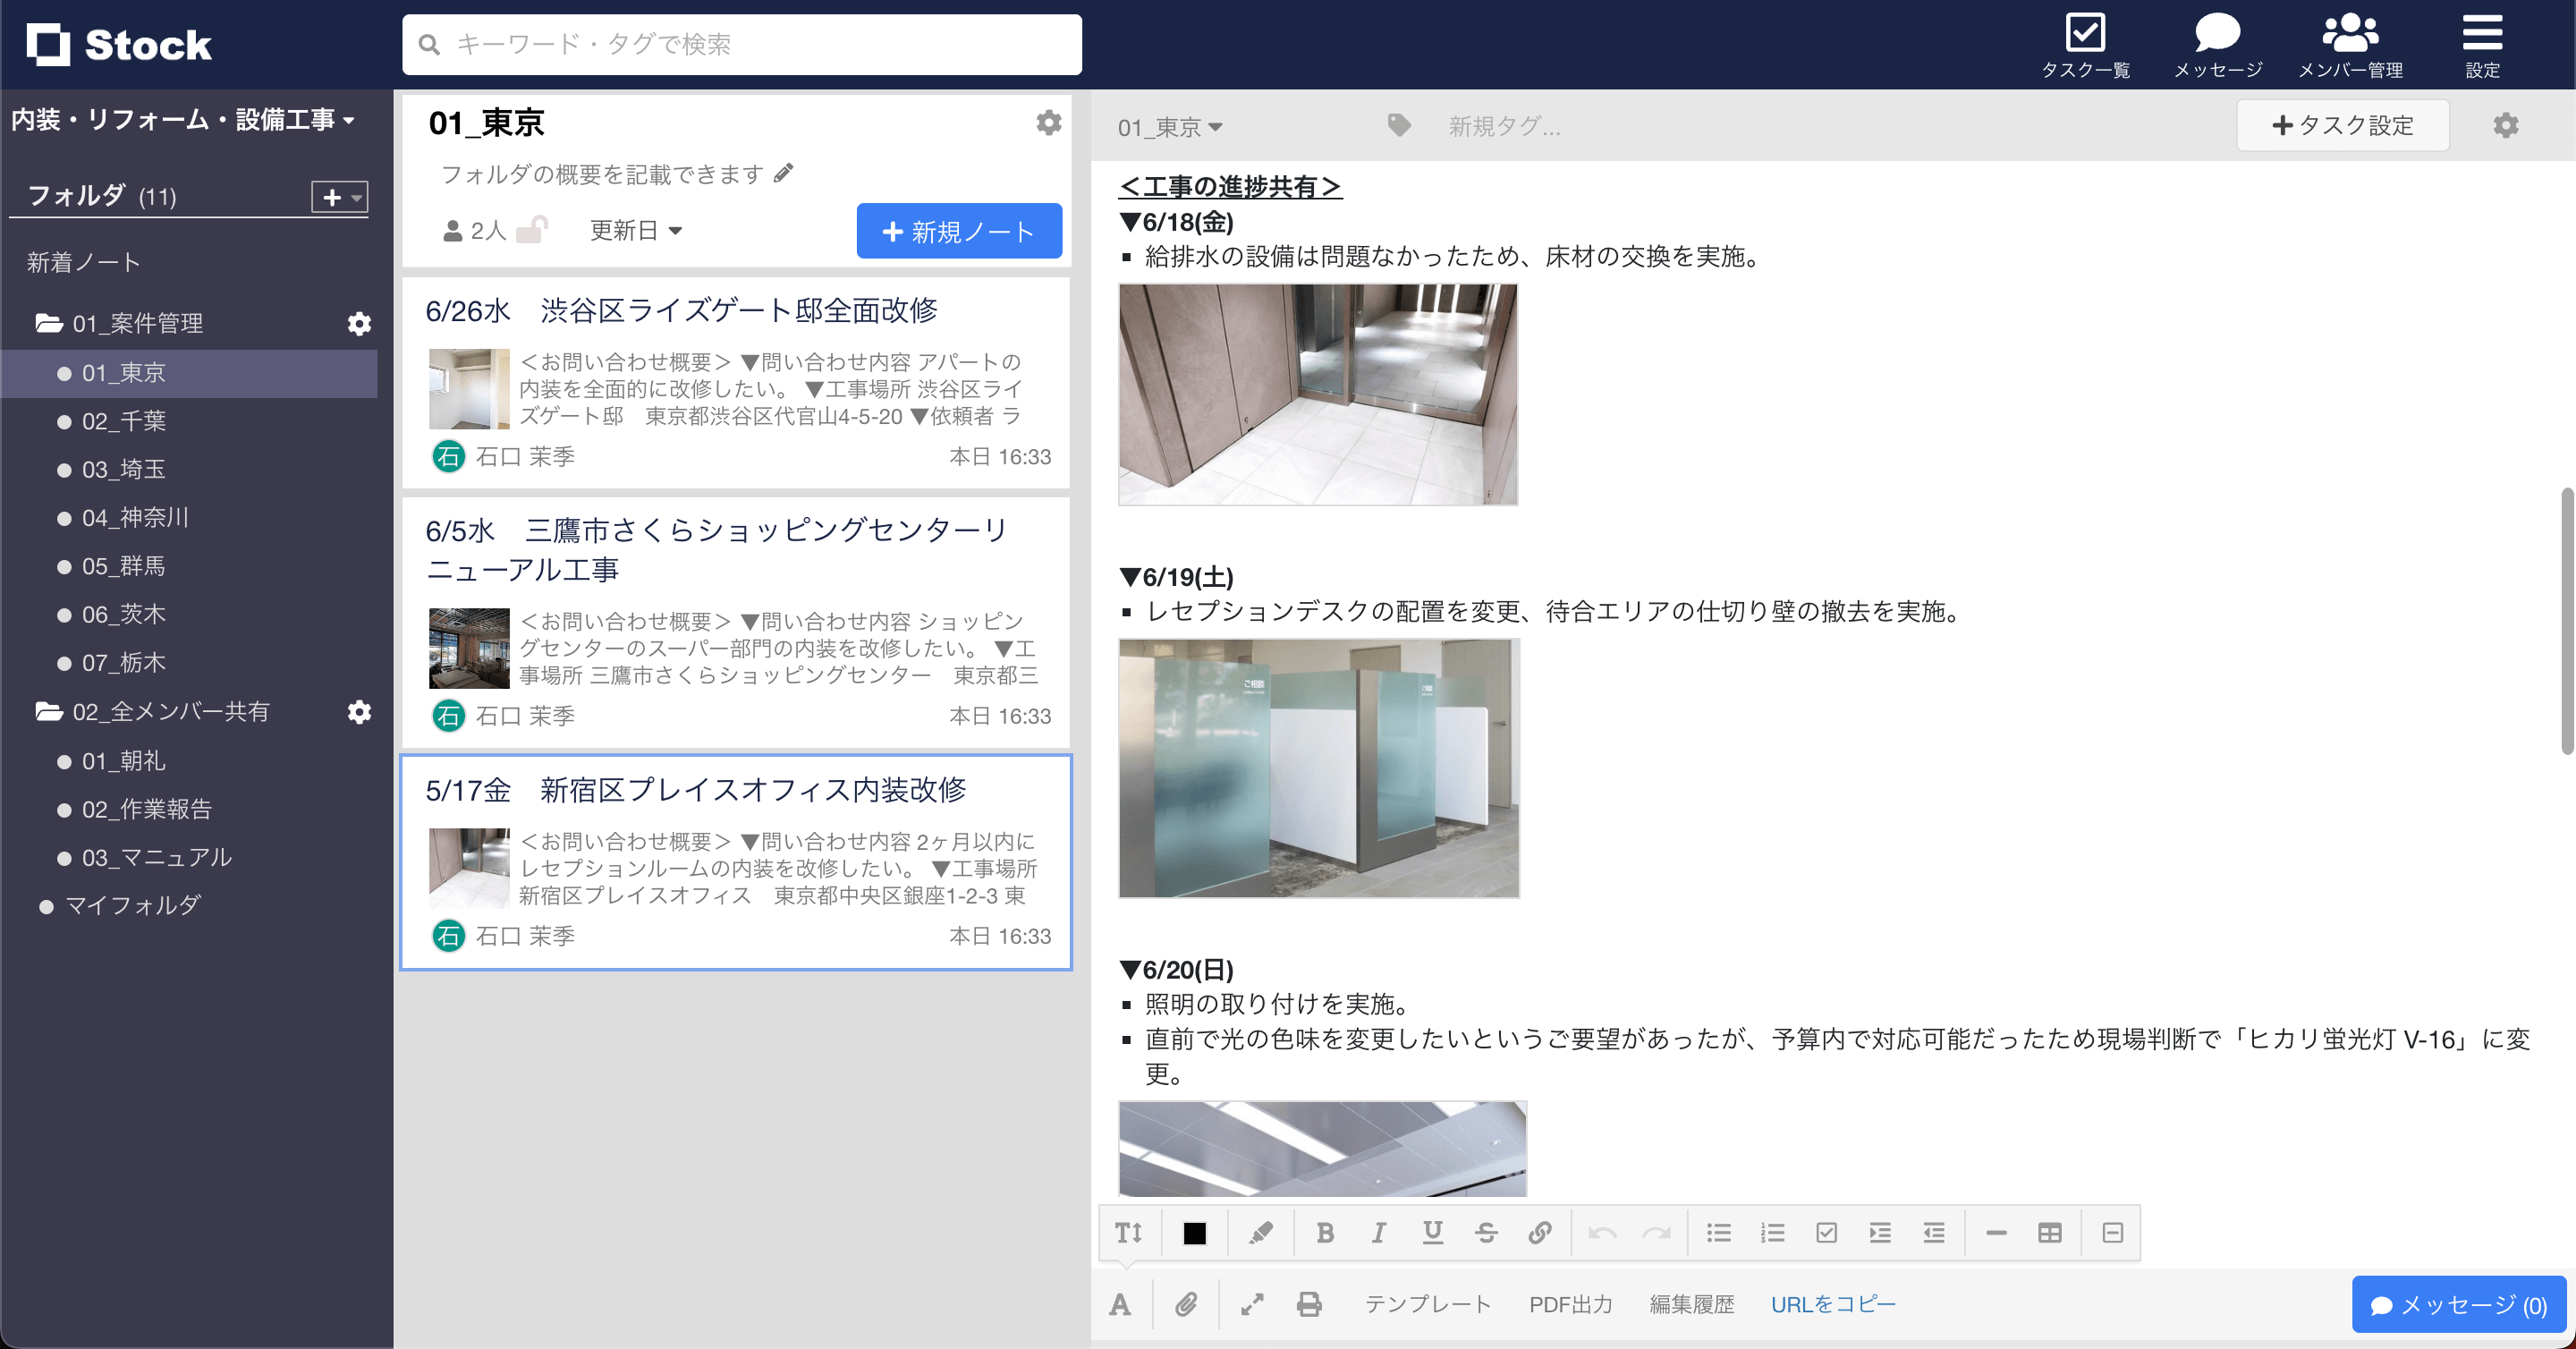Open the テンプレート option
2576x1349 pixels.
pos(1428,1304)
